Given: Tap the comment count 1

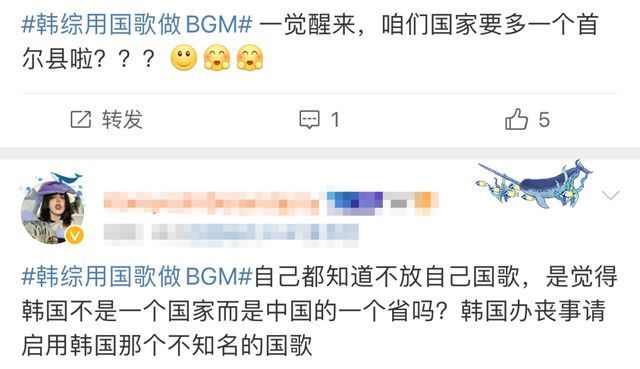Looking at the screenshot, I should (x=335, y=120).
